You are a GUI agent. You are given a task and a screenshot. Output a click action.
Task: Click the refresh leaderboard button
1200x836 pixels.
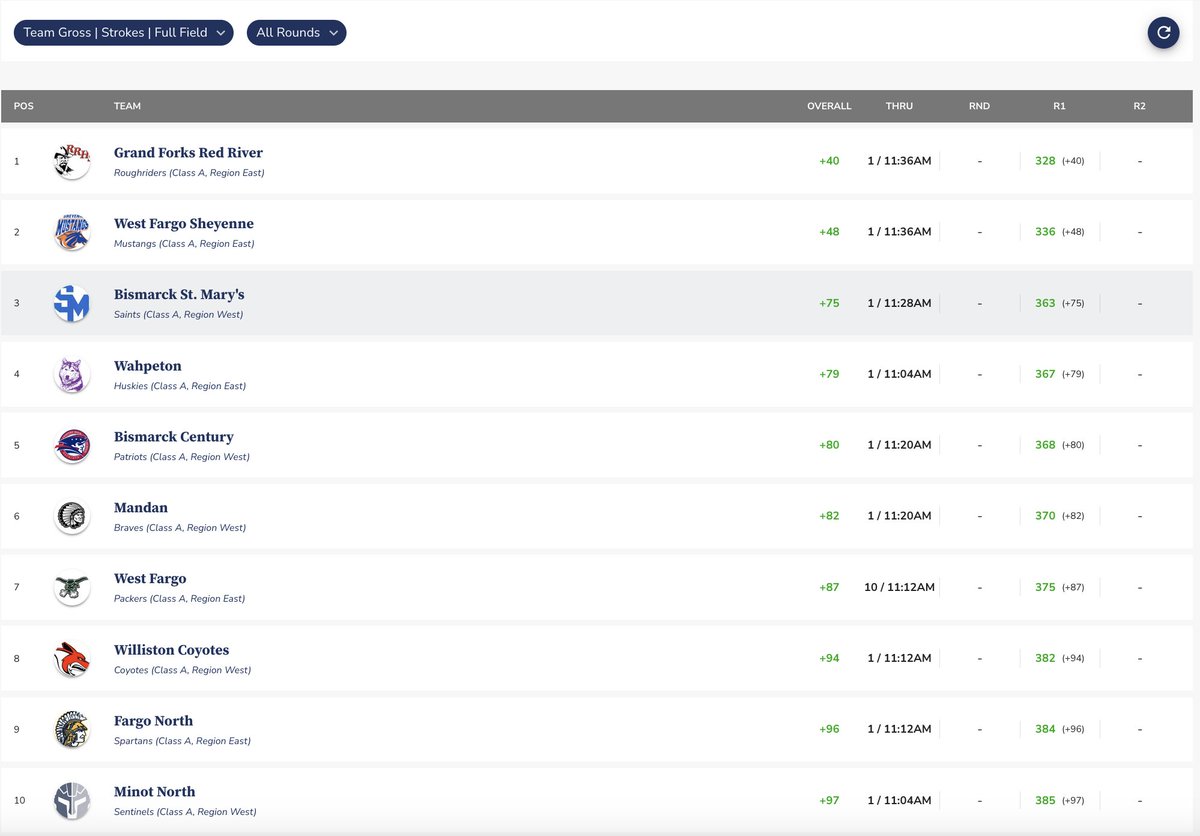(x=1163, y=32)
